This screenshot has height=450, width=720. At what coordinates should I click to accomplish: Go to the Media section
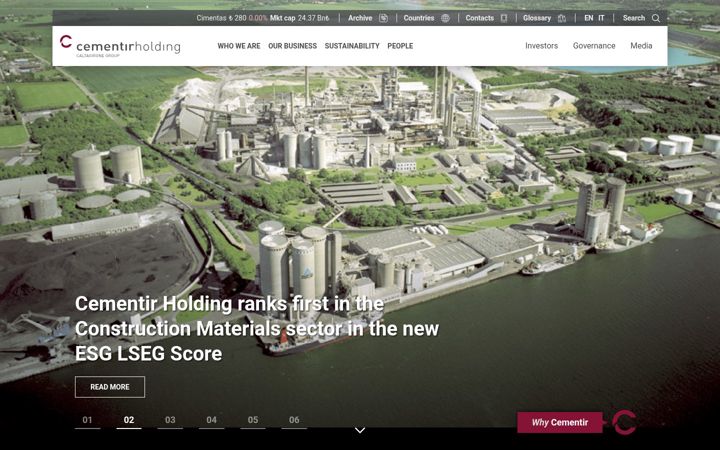[641, 46]
